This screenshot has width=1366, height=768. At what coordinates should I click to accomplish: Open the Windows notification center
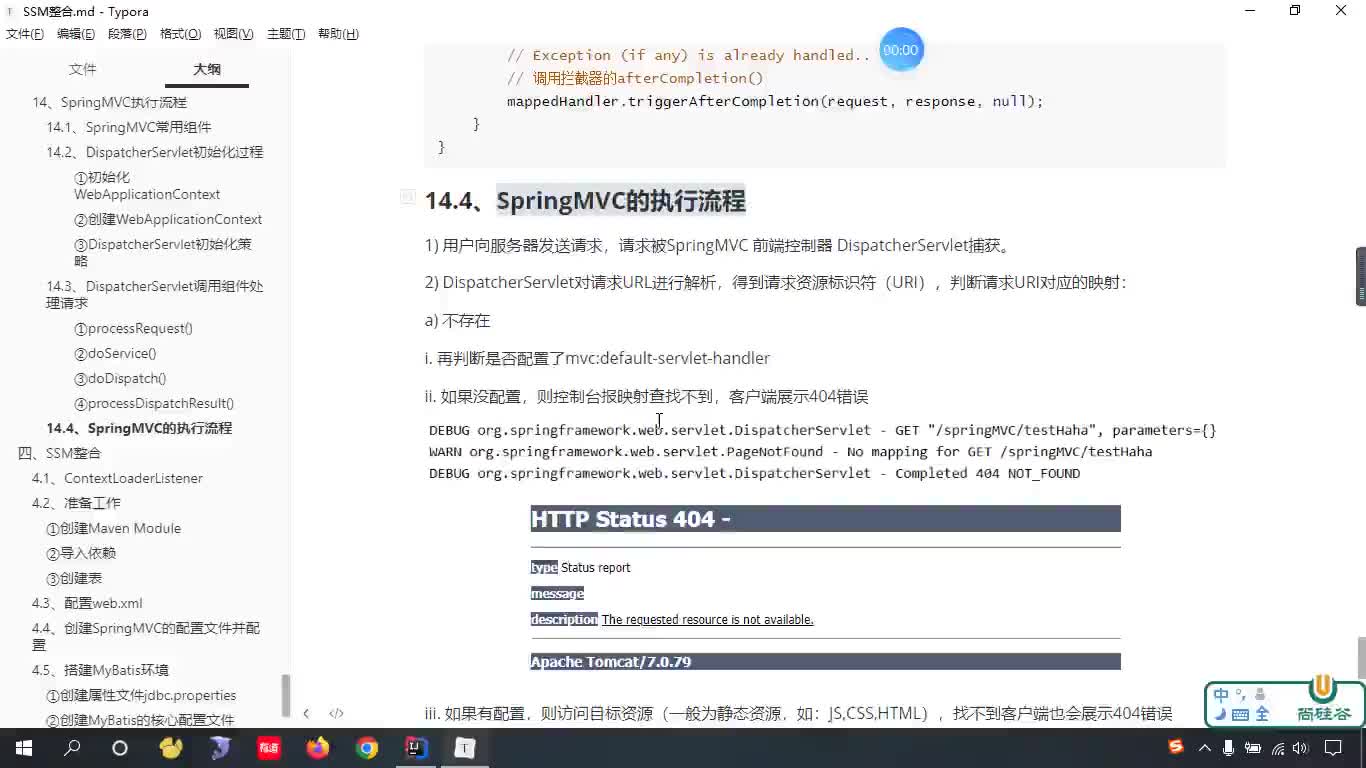(x=1333, y=747)
